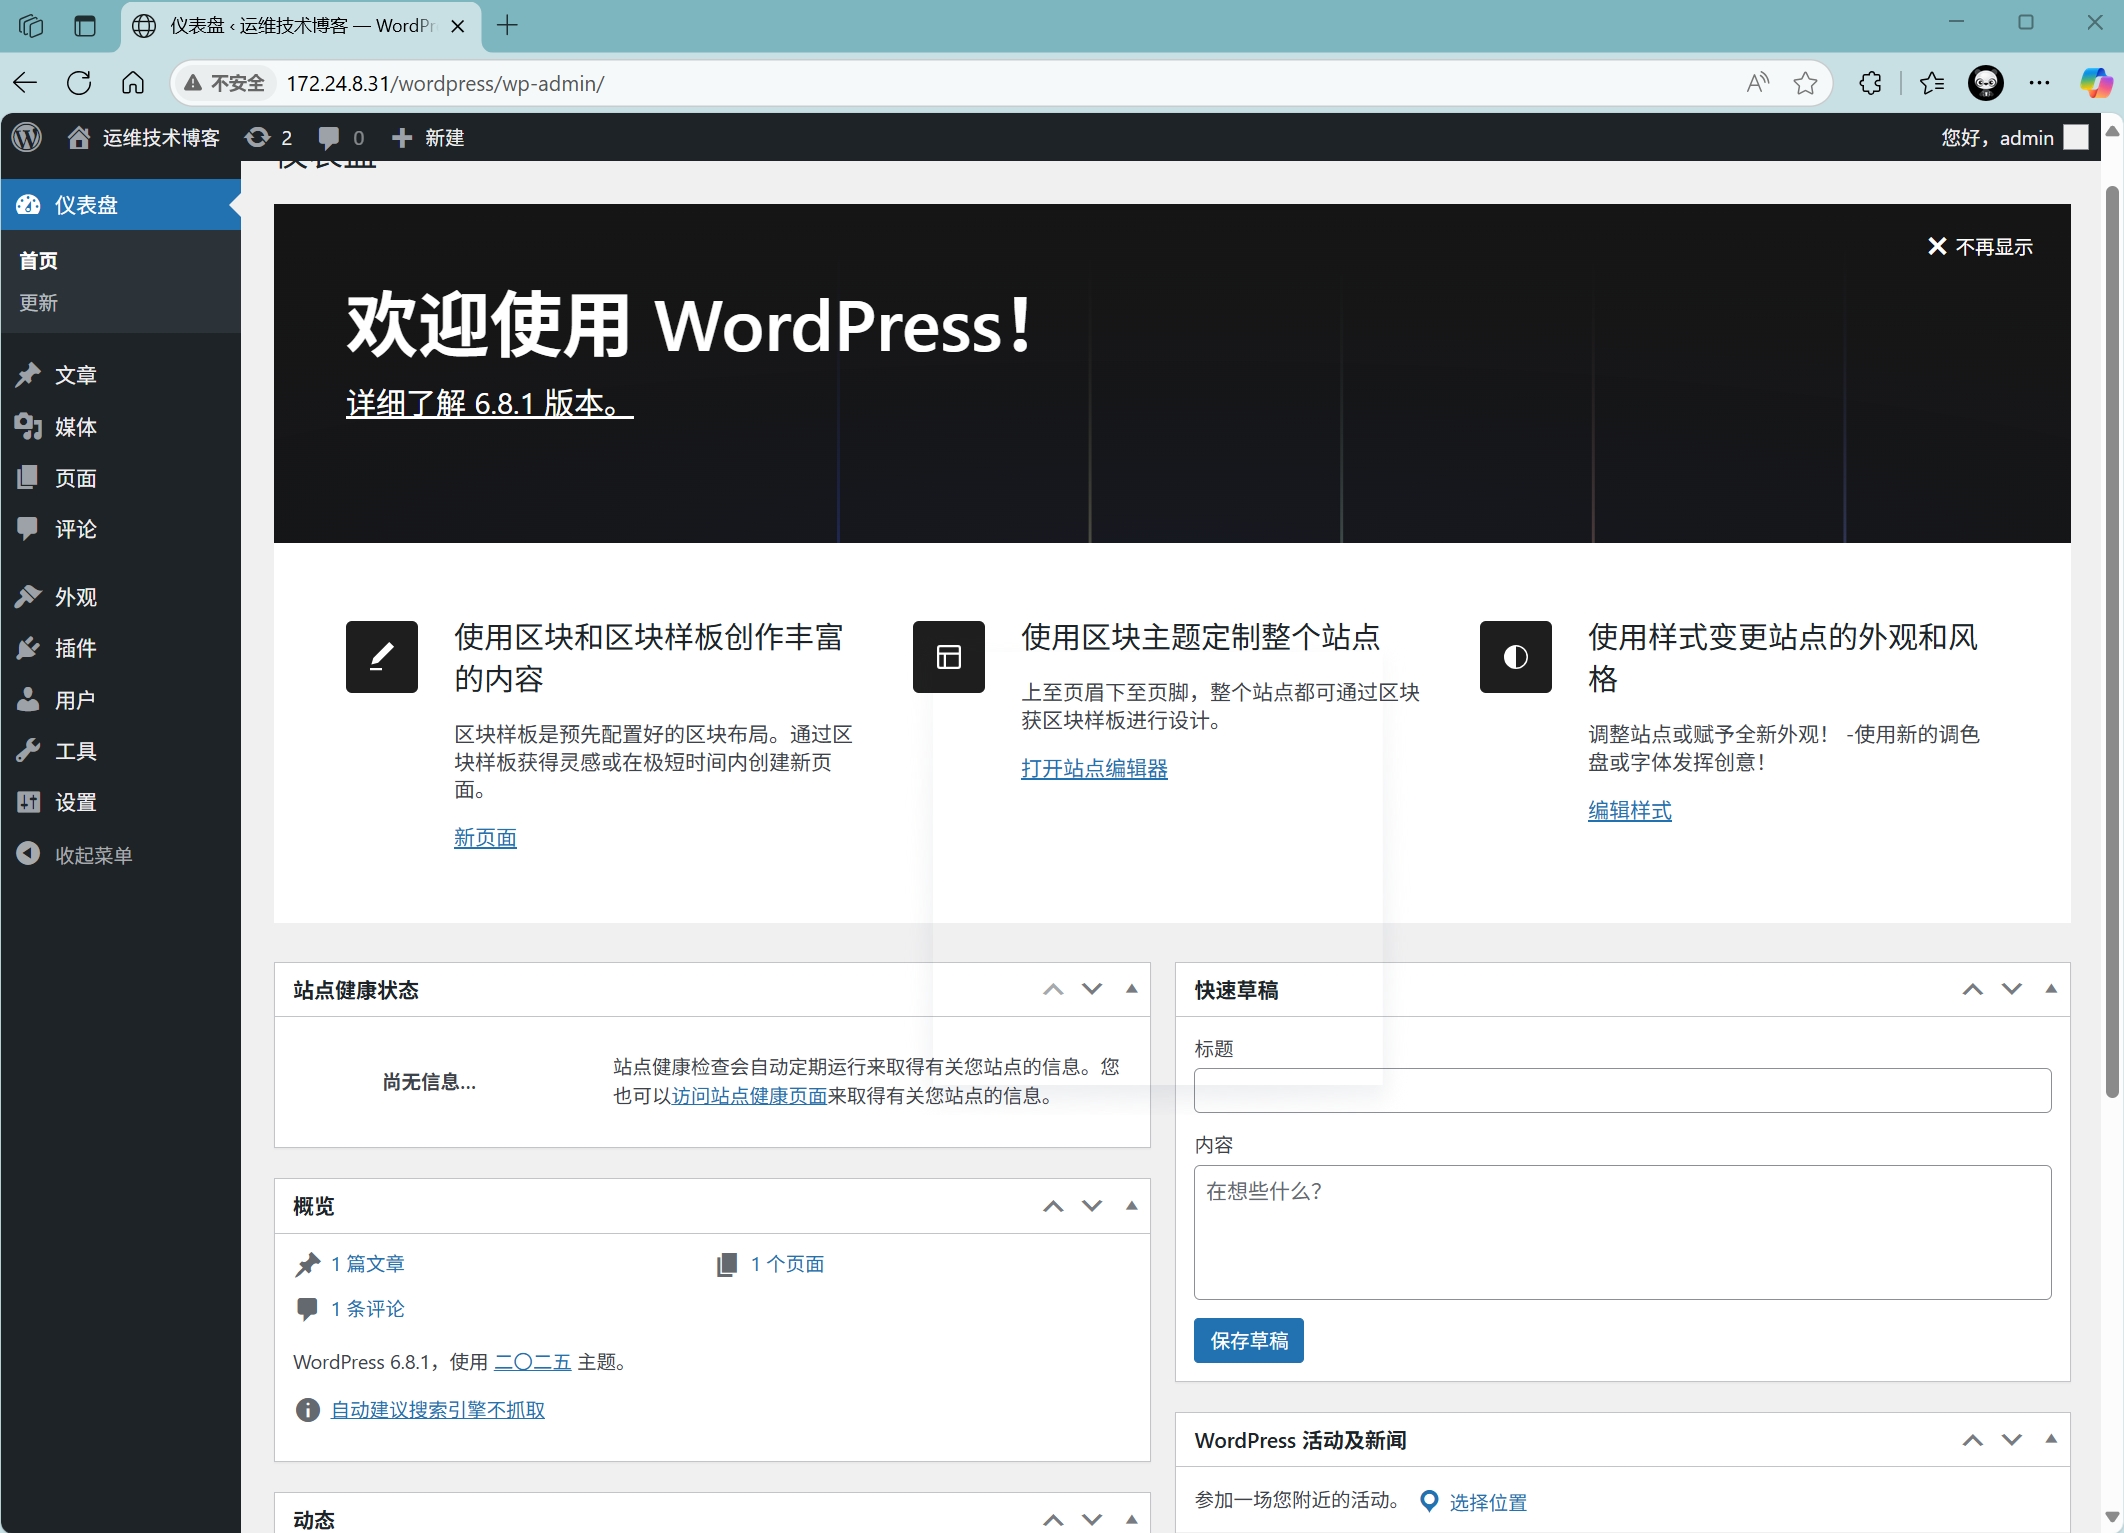Add page to favorites with the star icon
Viewport: 2124px width, 1533px height.
(1805, 83)
